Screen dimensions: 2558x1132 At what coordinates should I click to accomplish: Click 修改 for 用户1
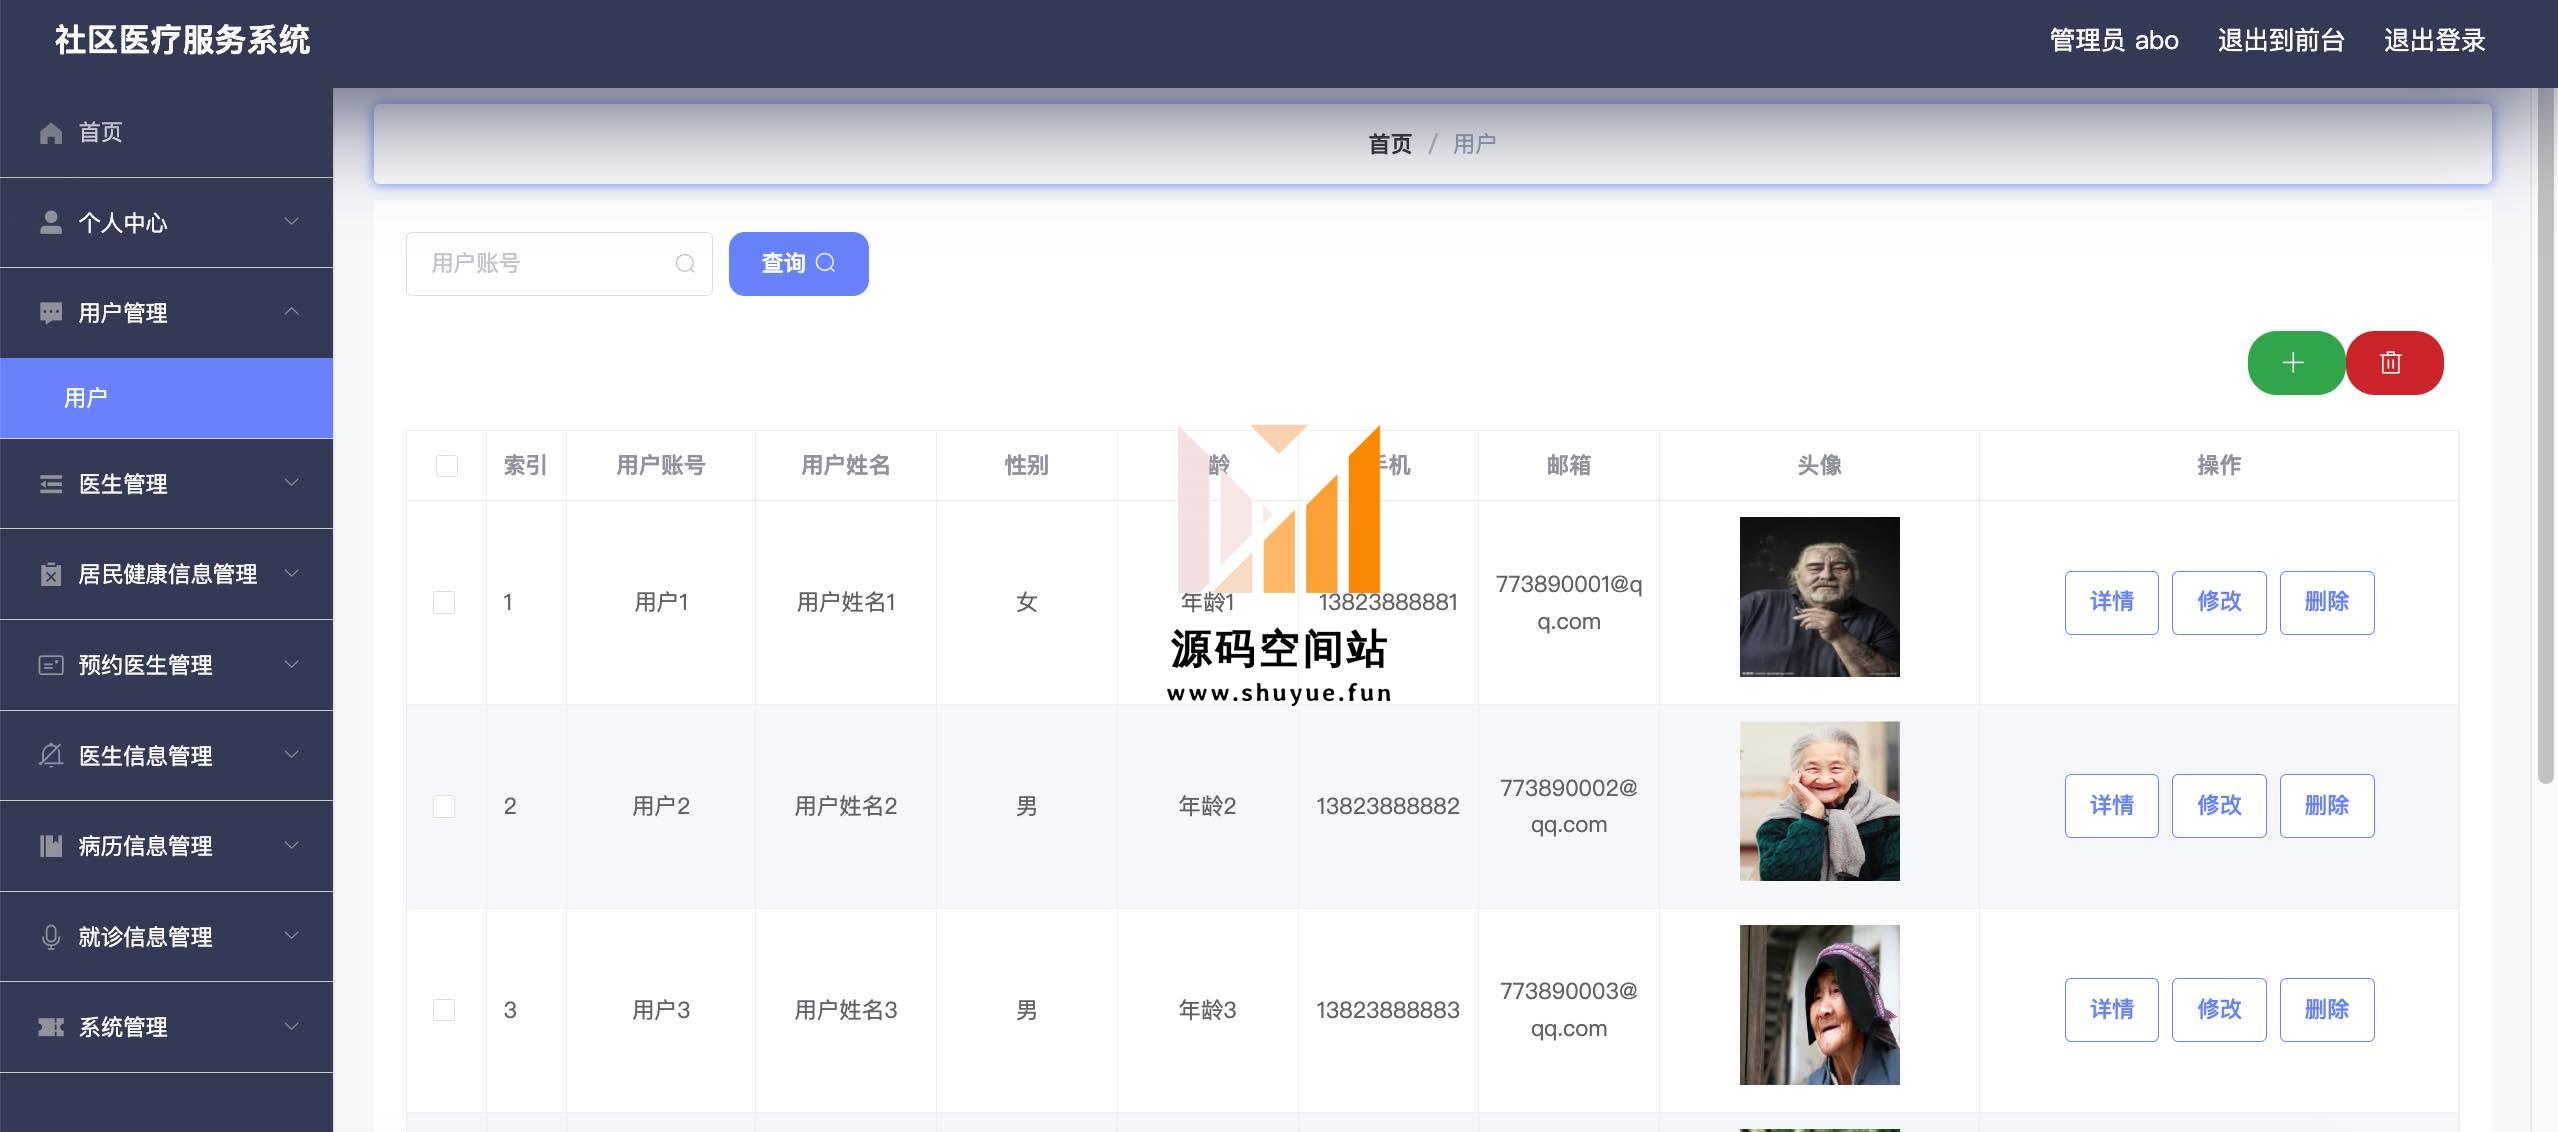point(2218,603)
